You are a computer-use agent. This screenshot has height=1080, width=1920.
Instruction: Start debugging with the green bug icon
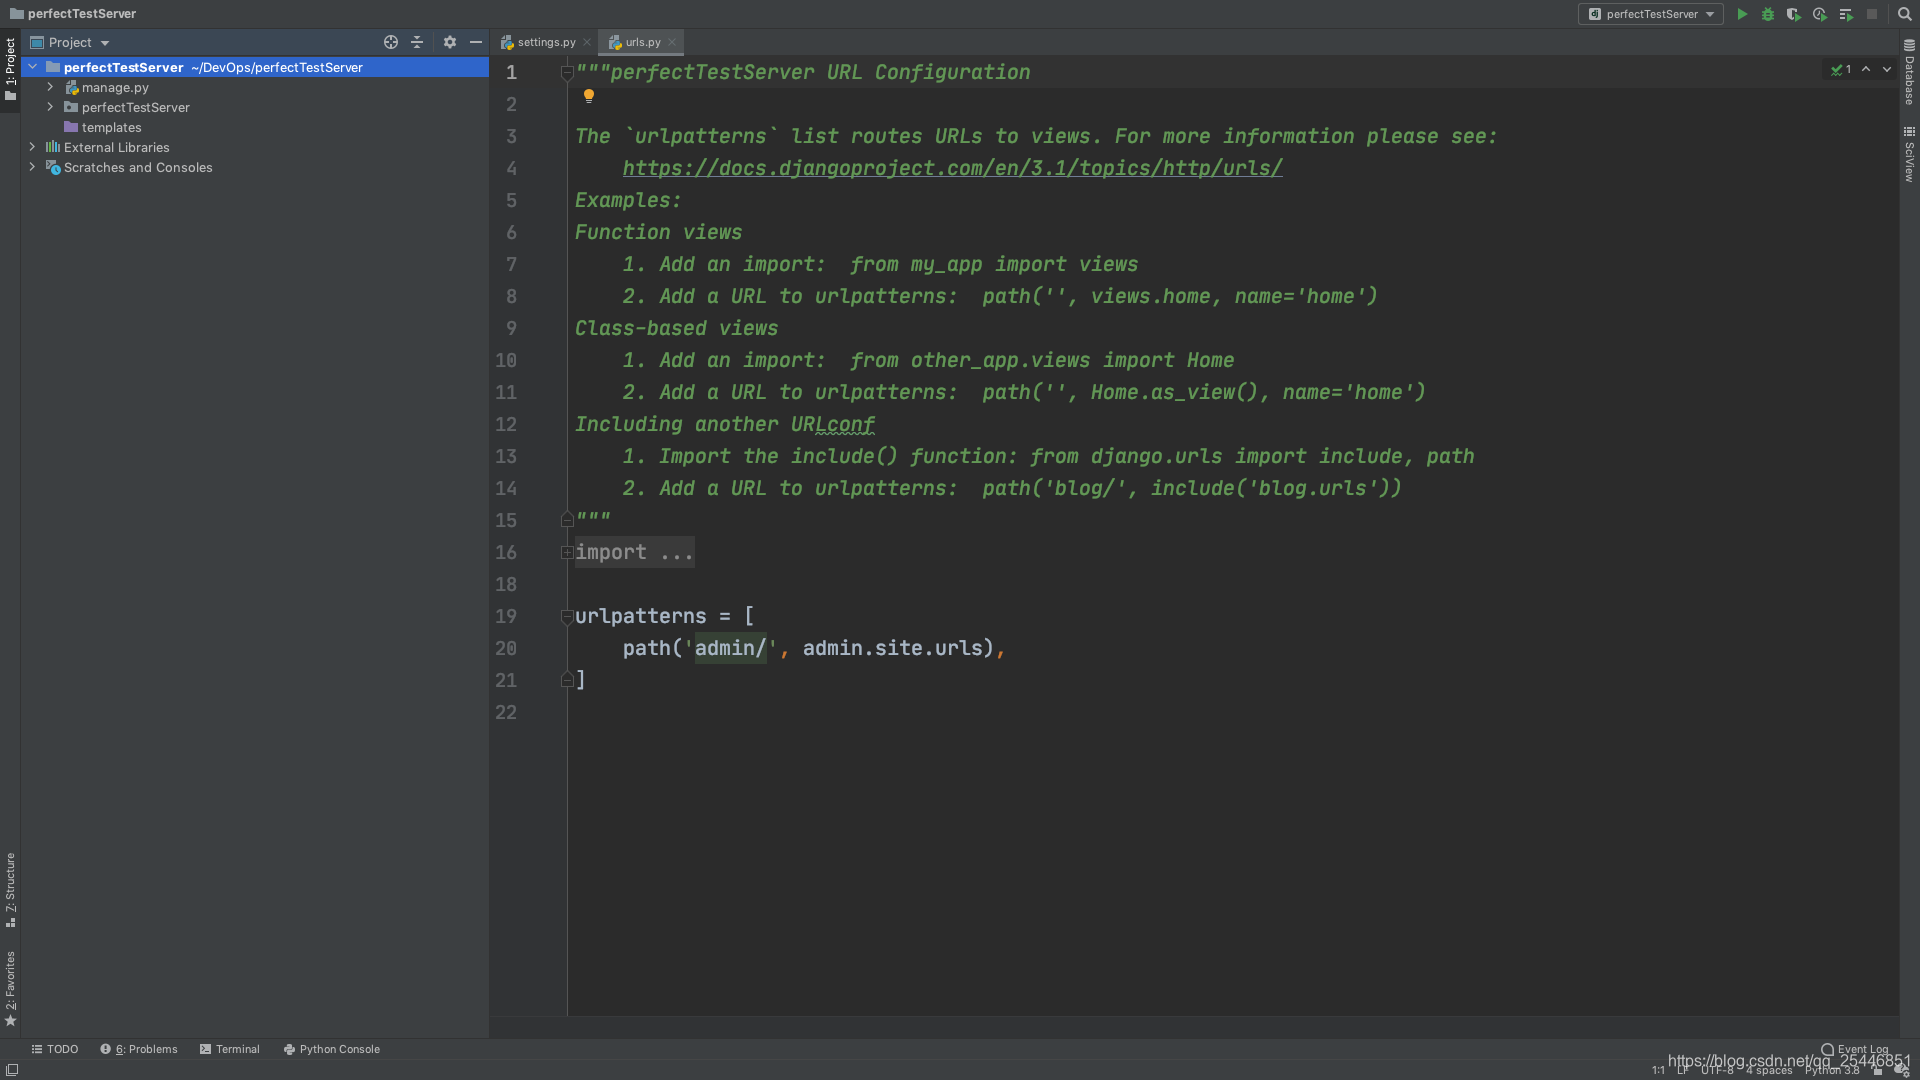pos(1768,14)
